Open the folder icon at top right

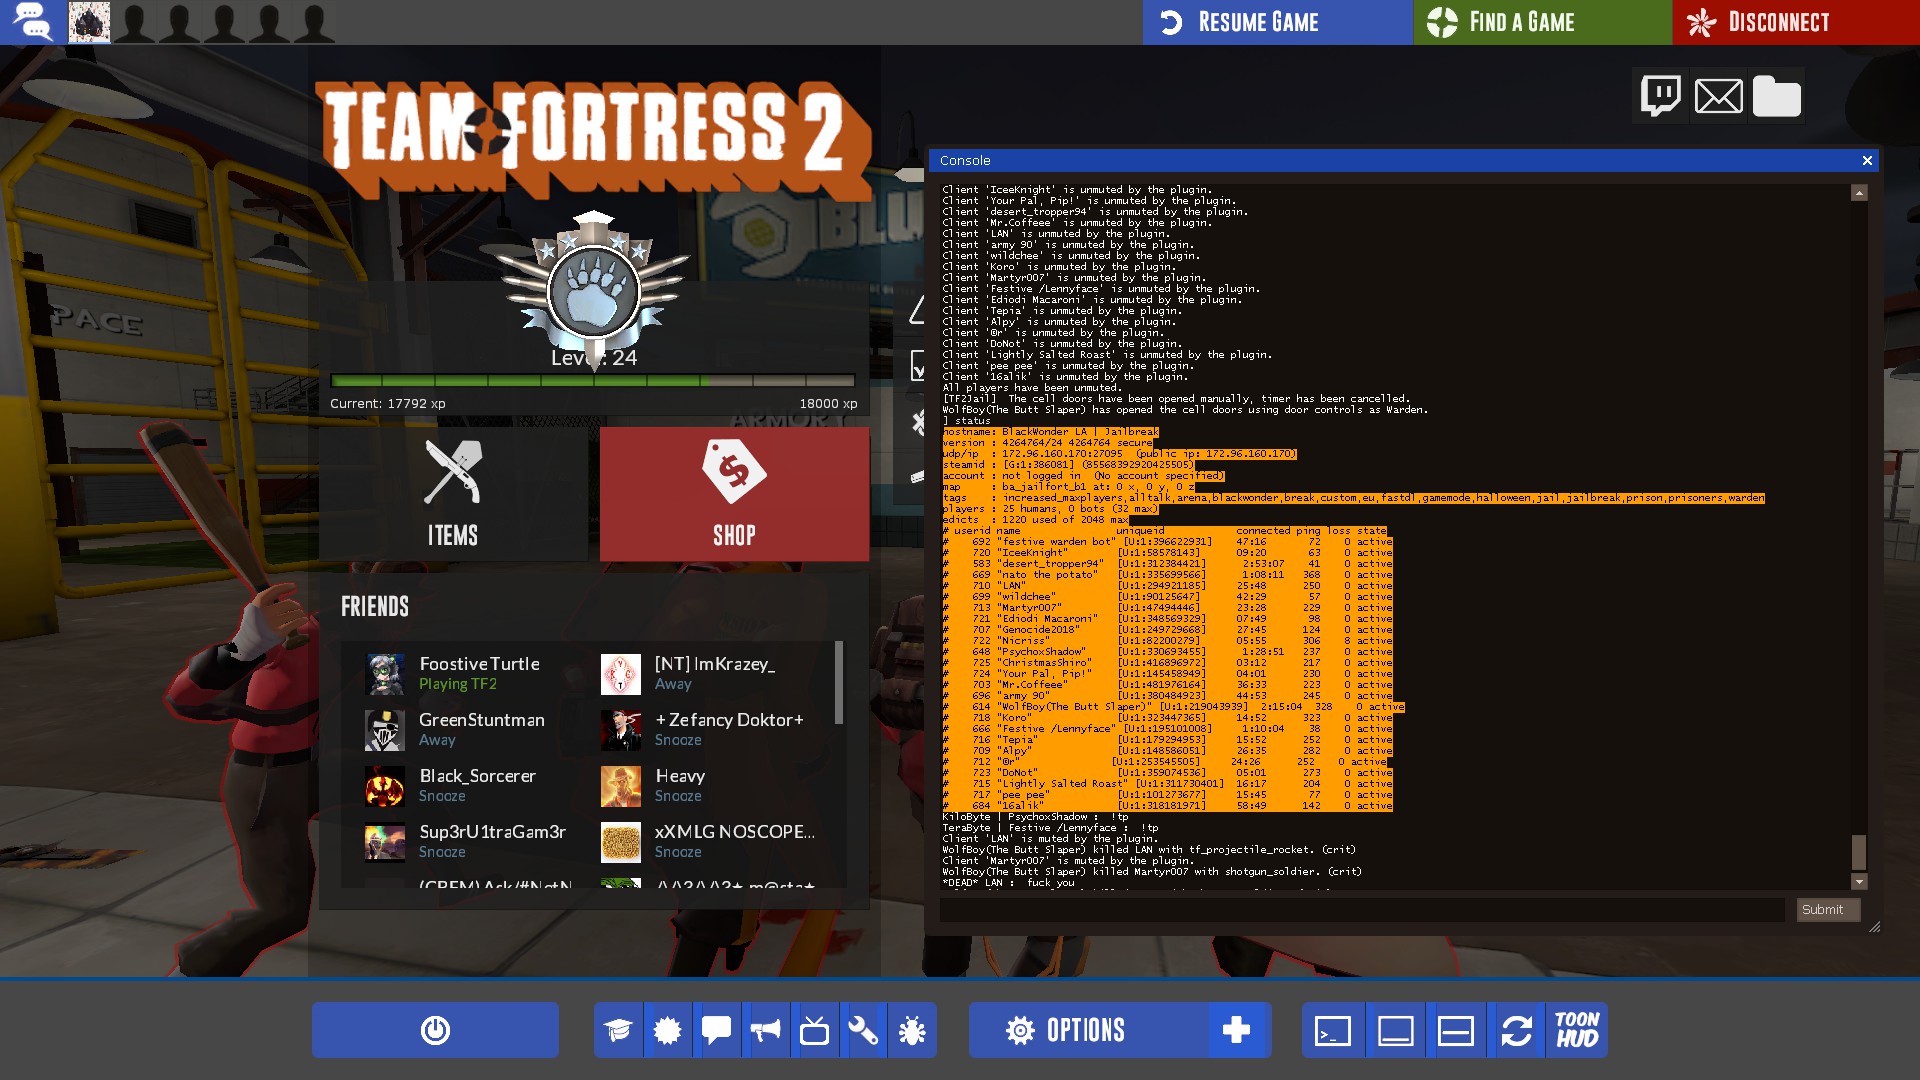[1777, 96]
